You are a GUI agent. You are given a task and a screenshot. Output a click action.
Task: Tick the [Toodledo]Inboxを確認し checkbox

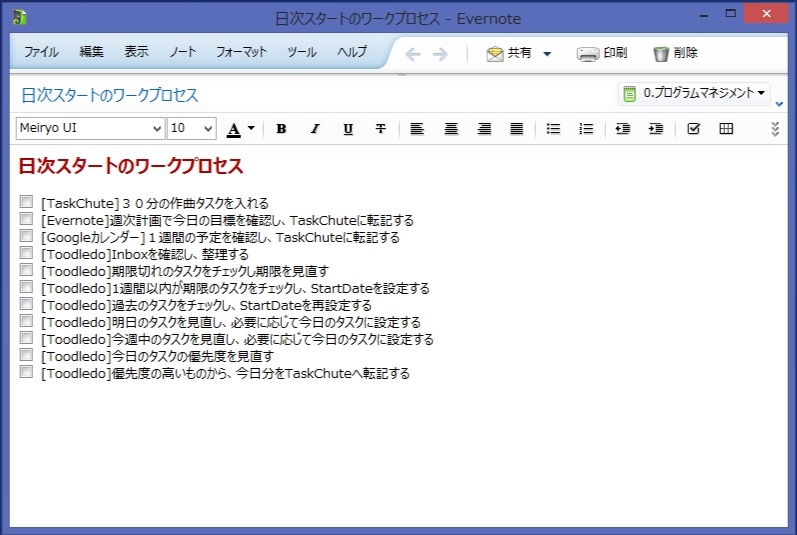(26, 253)
